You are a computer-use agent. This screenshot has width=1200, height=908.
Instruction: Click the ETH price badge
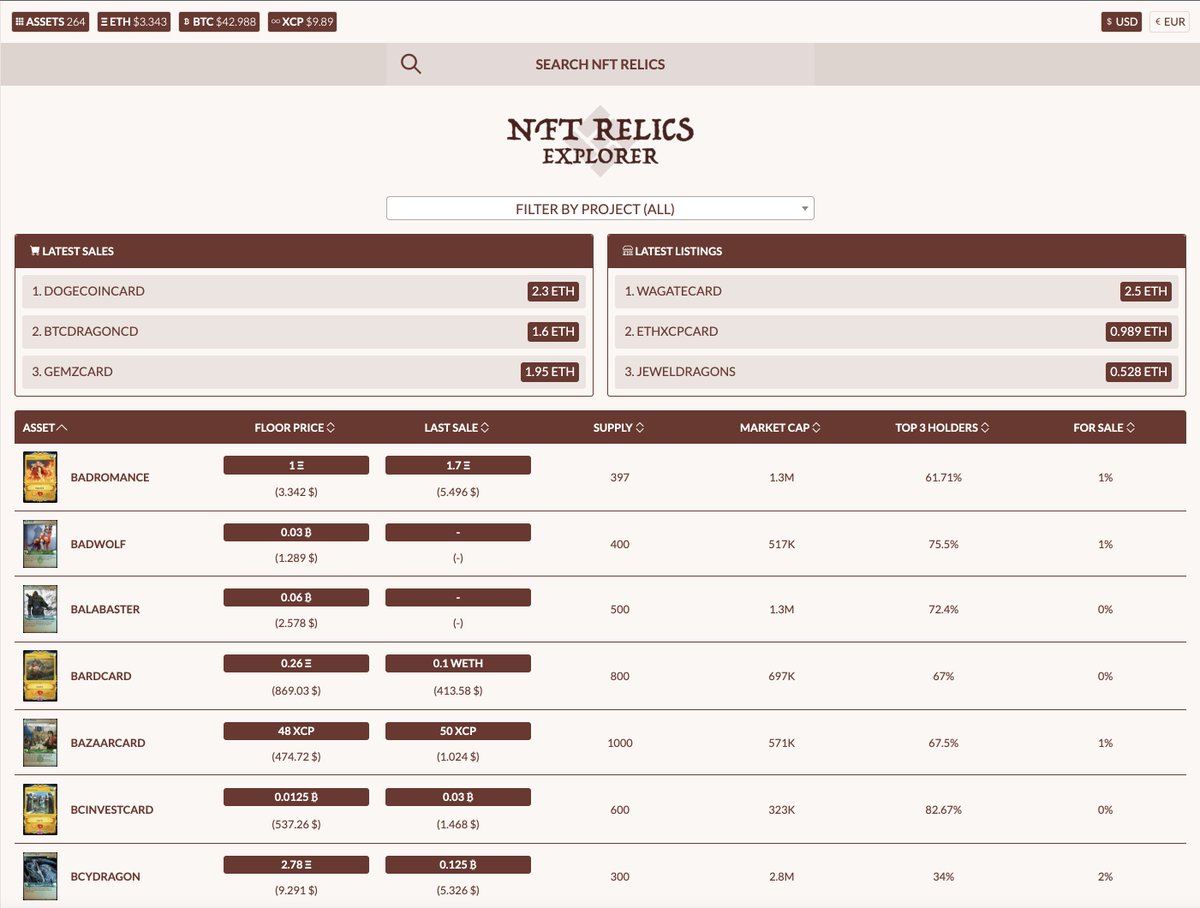134,21
